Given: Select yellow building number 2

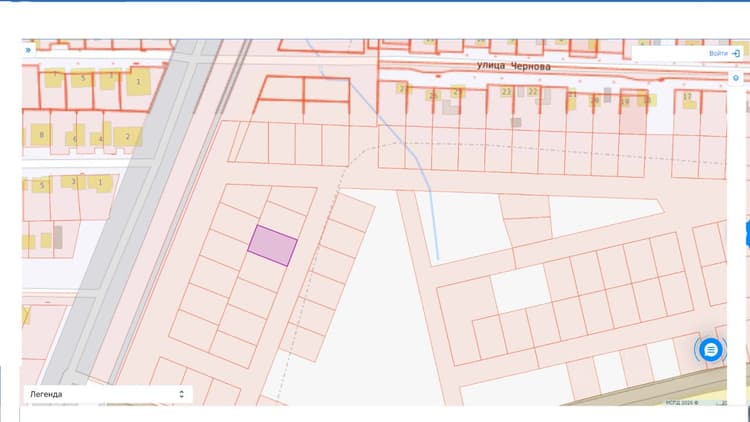Looking at the screenshot, I should coord(127,137).
